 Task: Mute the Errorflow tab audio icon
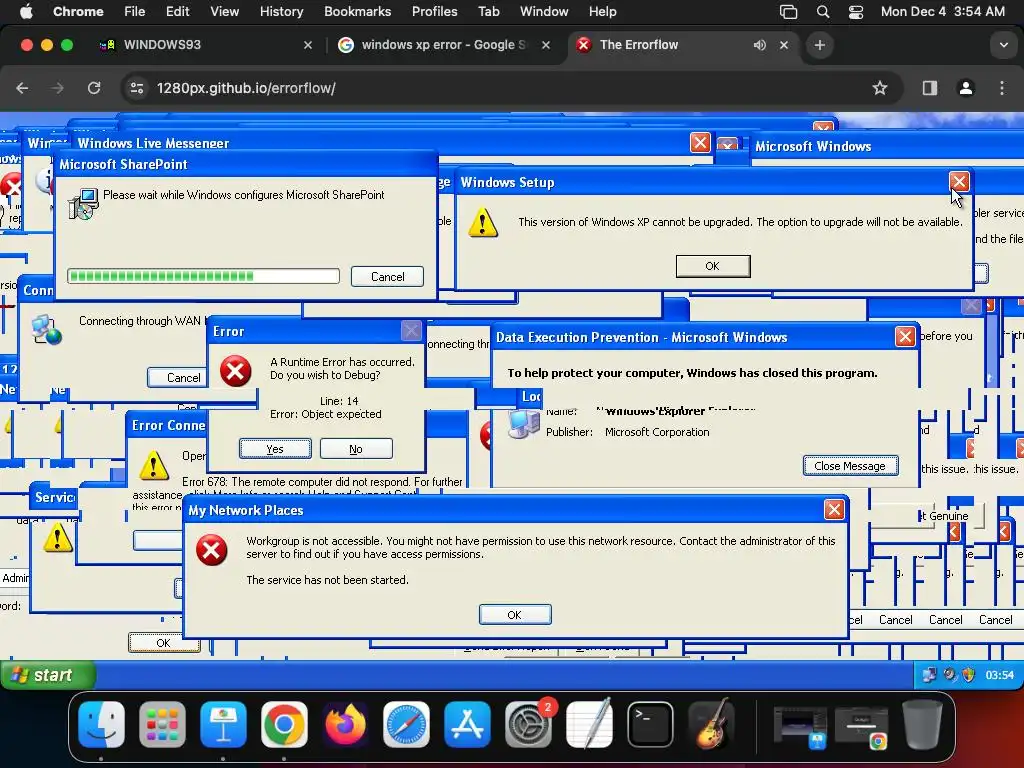760,45
